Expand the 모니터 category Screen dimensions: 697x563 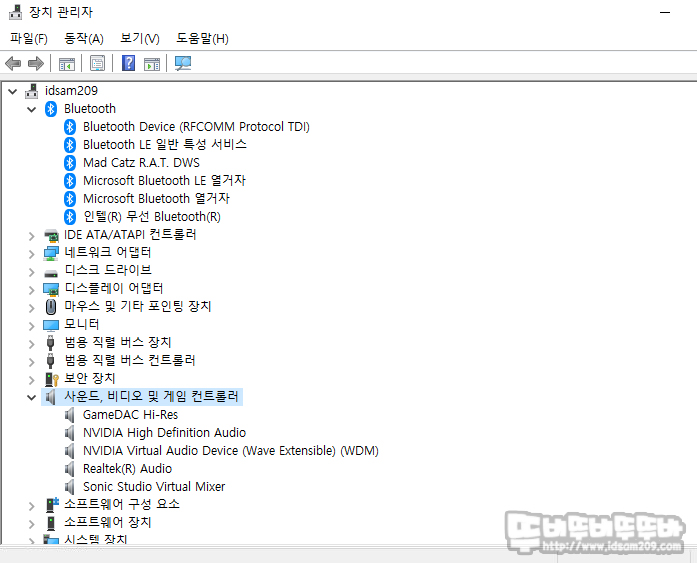32,326
